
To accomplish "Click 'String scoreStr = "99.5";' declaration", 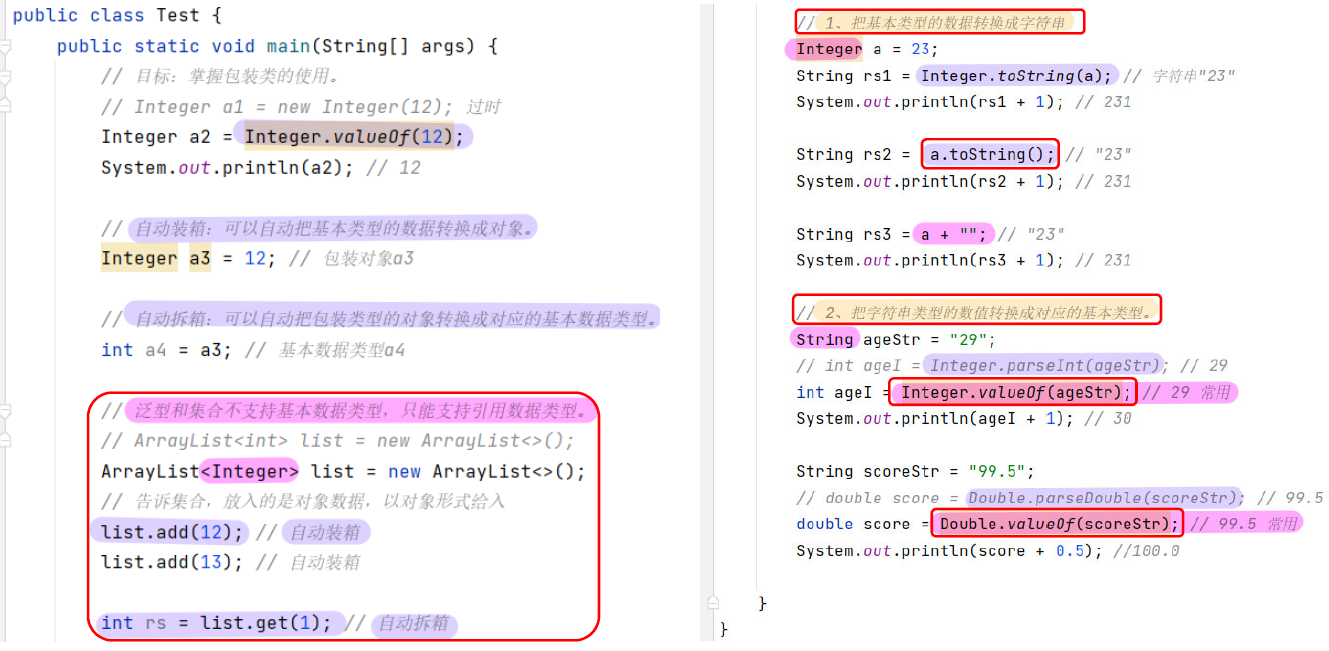I will pos(916,471).
